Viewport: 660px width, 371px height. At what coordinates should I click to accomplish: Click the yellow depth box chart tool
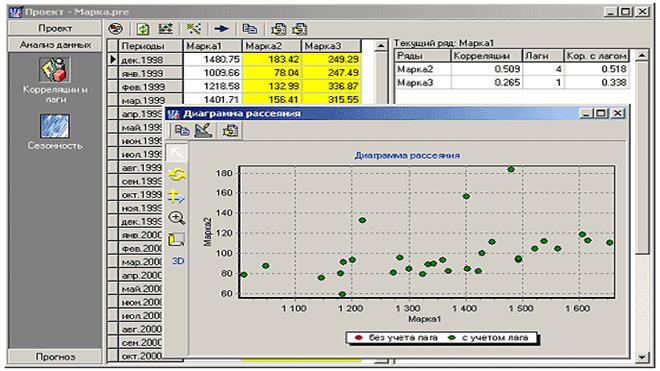click(177, 240)
